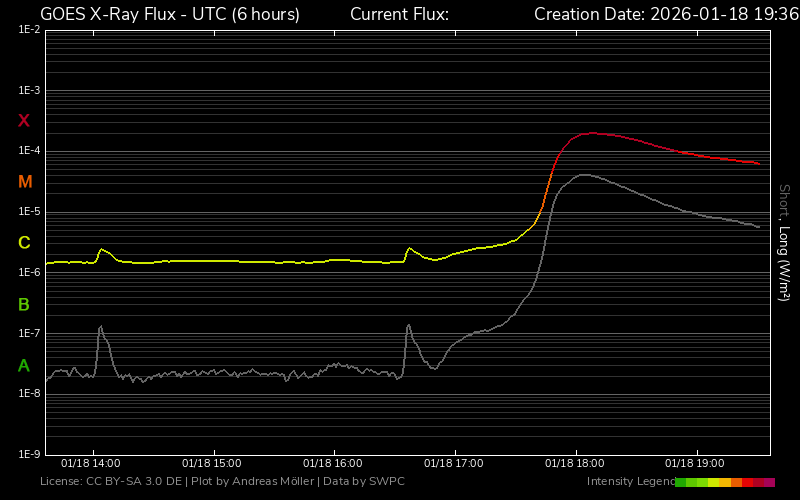This screenshot has width=800, height=500.
Task: Click the green end of the intensity legend
Action: tap(682, 482)
